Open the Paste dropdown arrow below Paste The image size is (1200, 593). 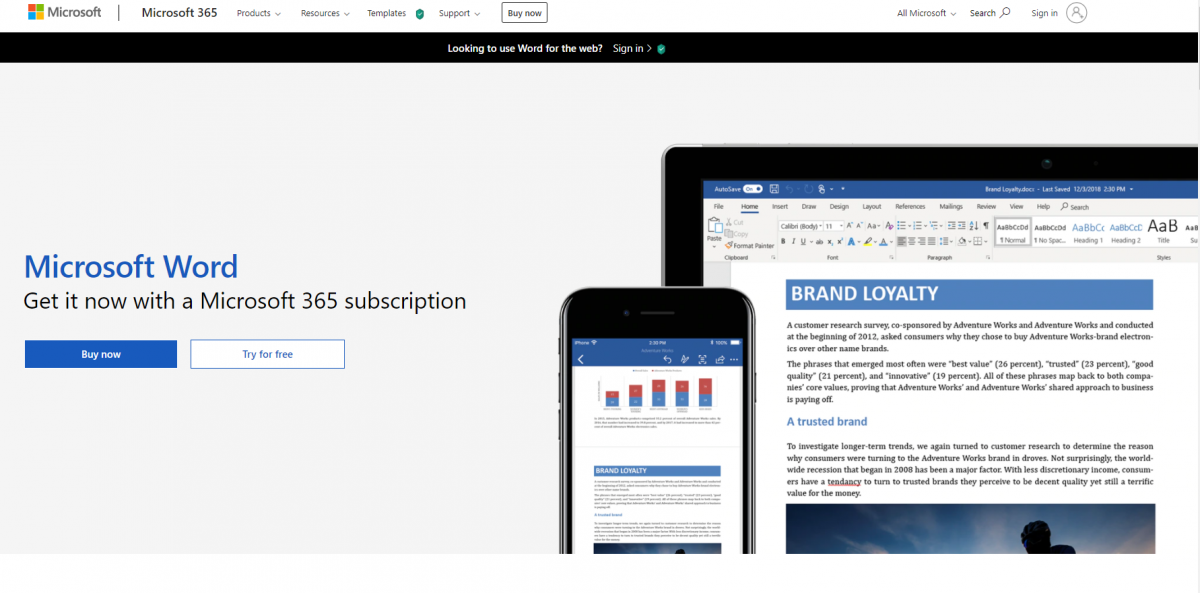click(714, 247)
